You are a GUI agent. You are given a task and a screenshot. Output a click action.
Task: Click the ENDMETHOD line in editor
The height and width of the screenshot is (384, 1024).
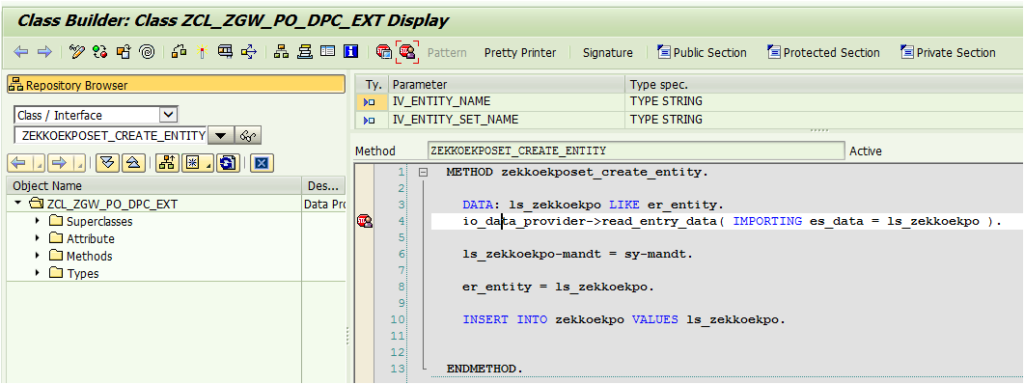485,369
